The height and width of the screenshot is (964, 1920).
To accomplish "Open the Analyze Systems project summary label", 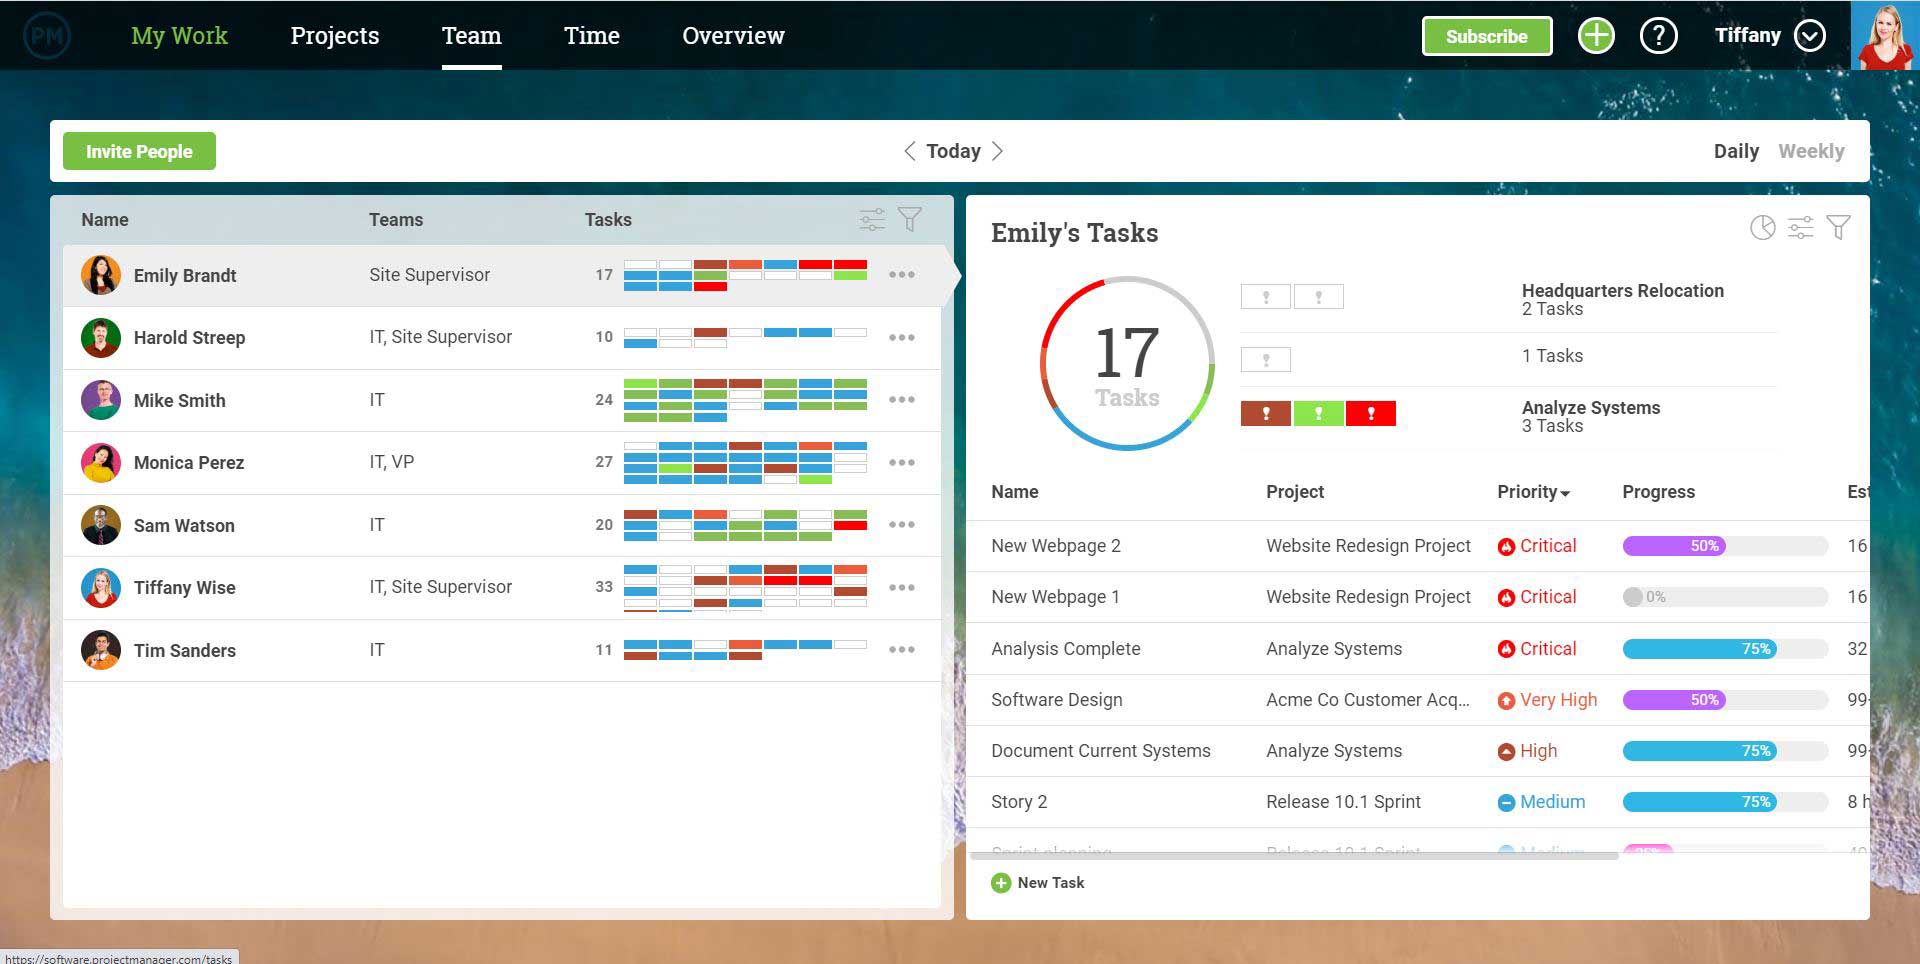I will click(x=1590, y=408).
